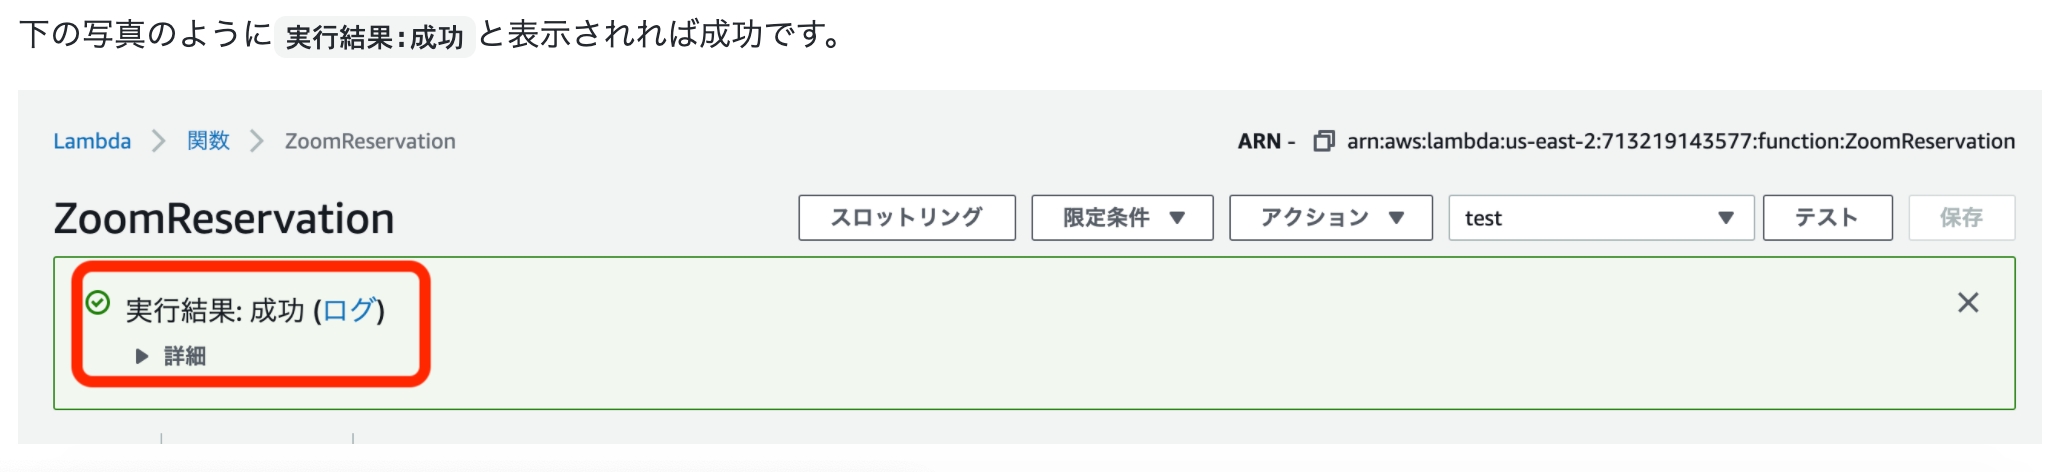Image resolution: width=2062 pixels, height=472 pixels.
Task: Click chevron after 関数 breadcrumb
Action: pyautogui.click(x=257, y=141)
